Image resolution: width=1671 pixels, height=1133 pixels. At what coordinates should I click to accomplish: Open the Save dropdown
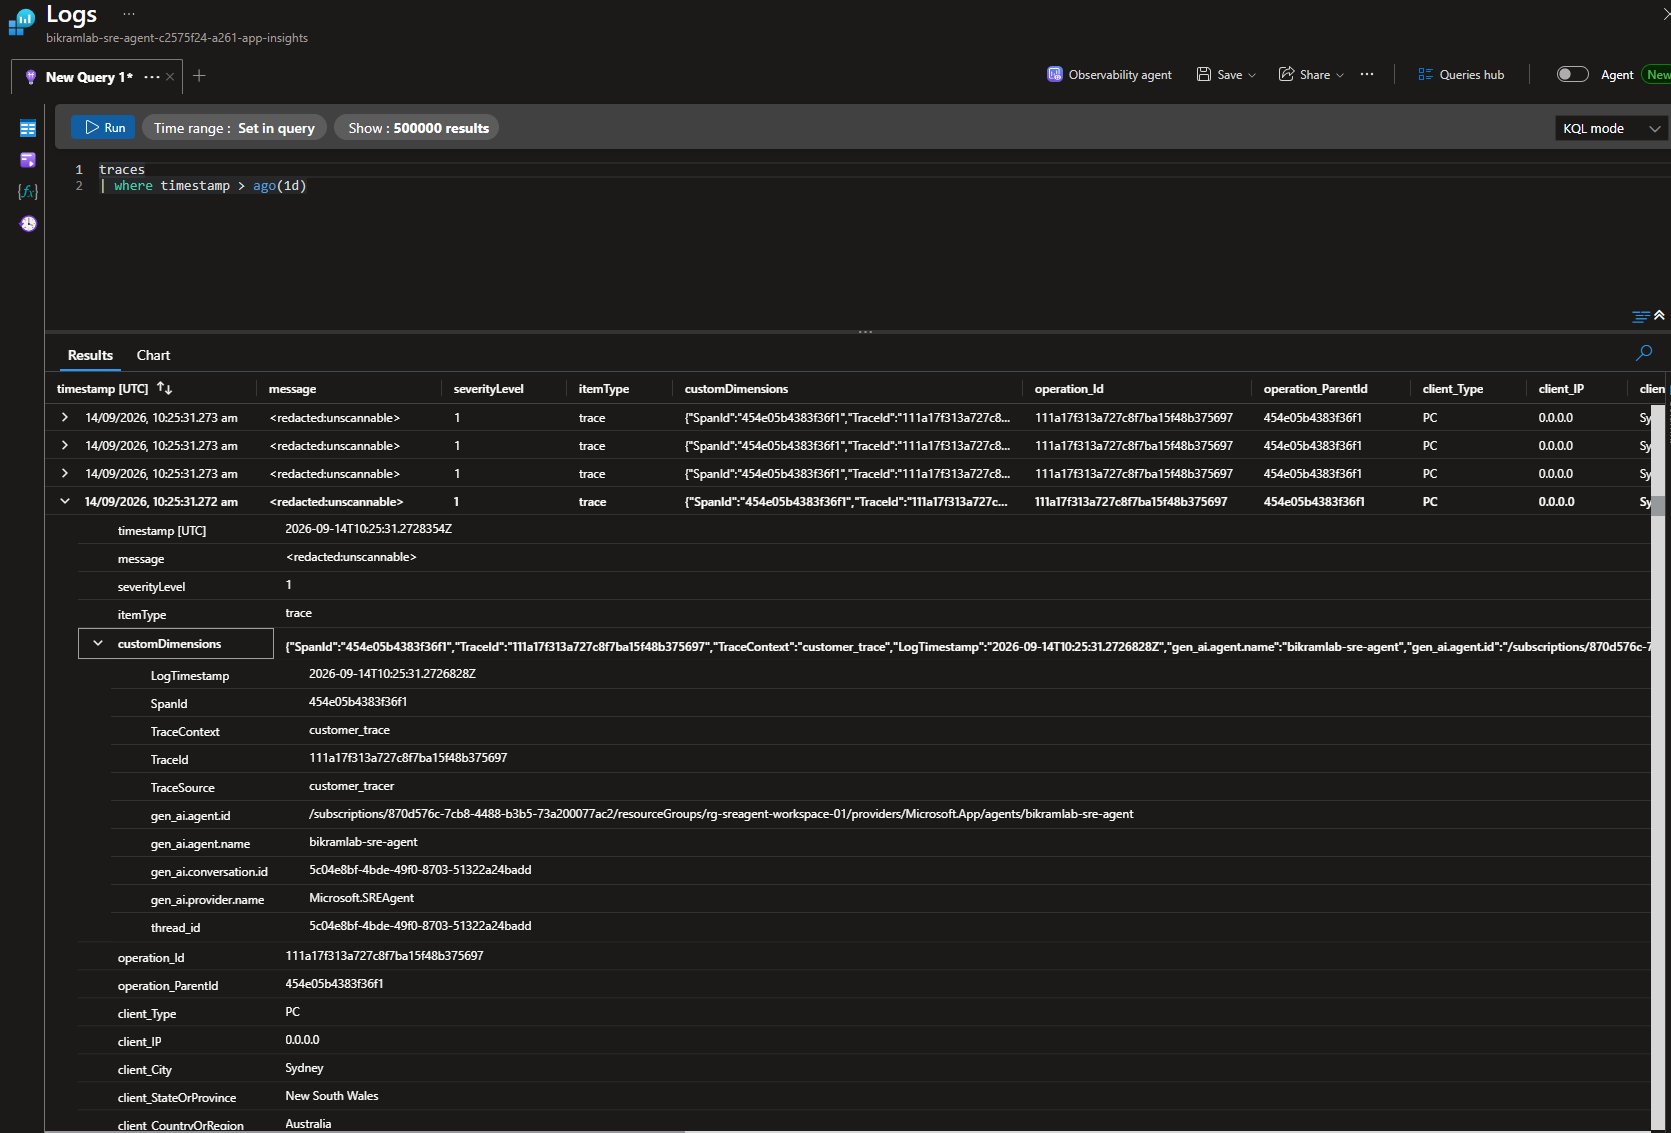tap(1226, 74)
